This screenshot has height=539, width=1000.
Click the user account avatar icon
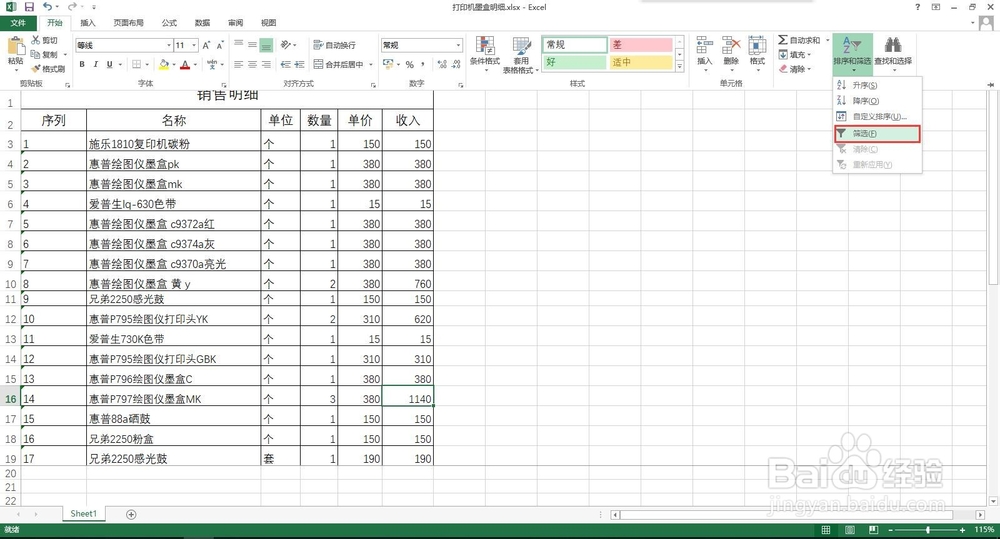point(987,24)
